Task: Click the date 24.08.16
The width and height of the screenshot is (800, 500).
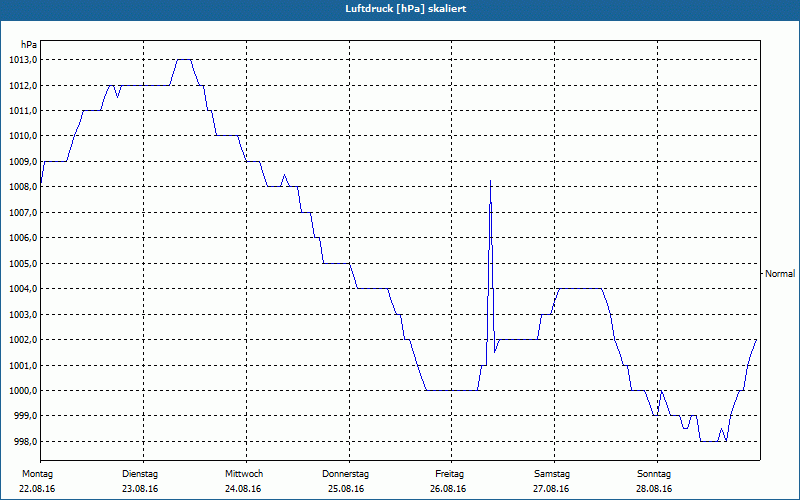Action: click(x=243, y=489)
